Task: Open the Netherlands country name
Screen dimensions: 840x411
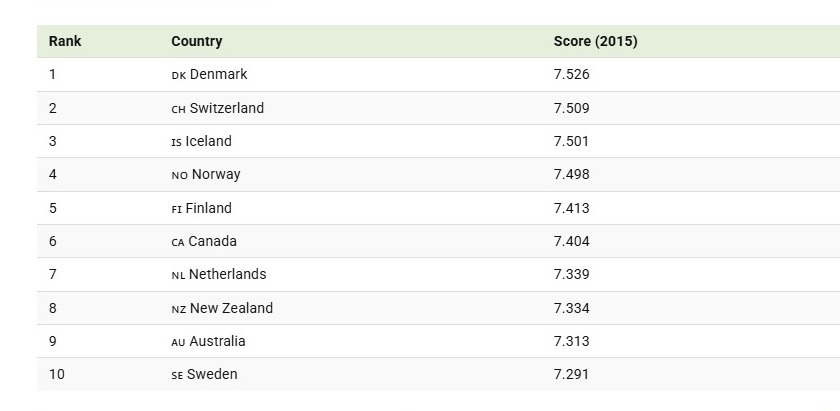Action: point(228,274)
